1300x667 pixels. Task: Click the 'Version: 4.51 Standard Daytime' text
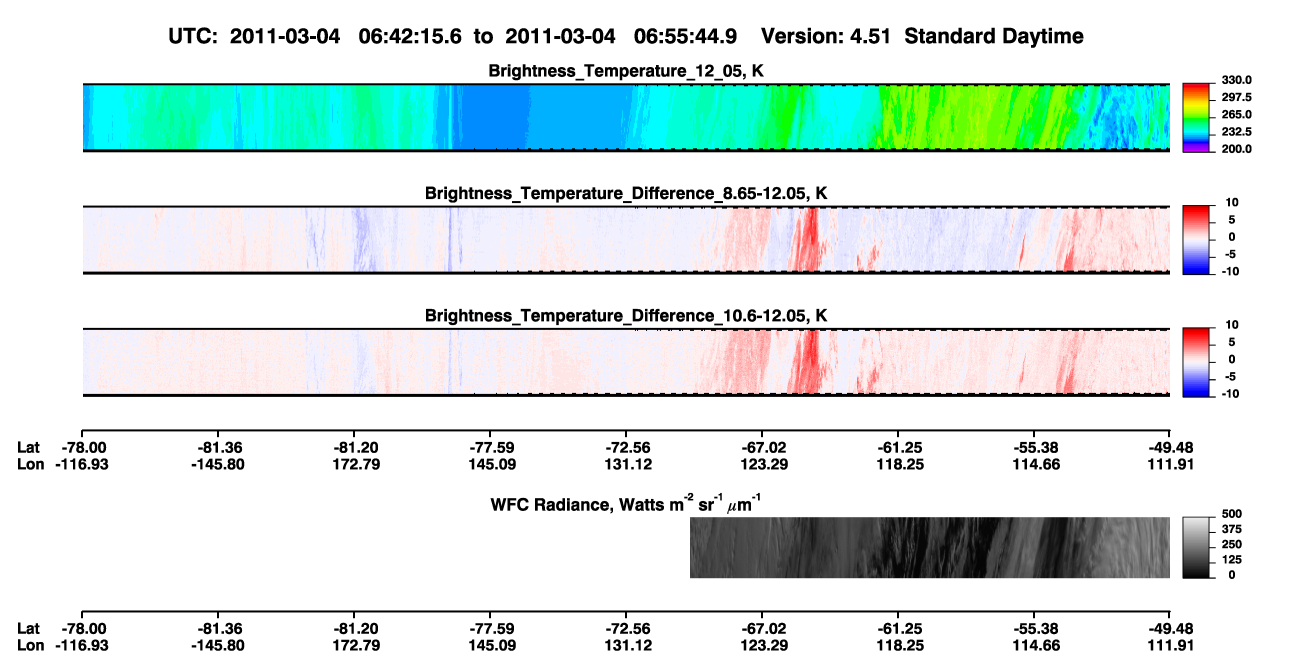[922, 36]
